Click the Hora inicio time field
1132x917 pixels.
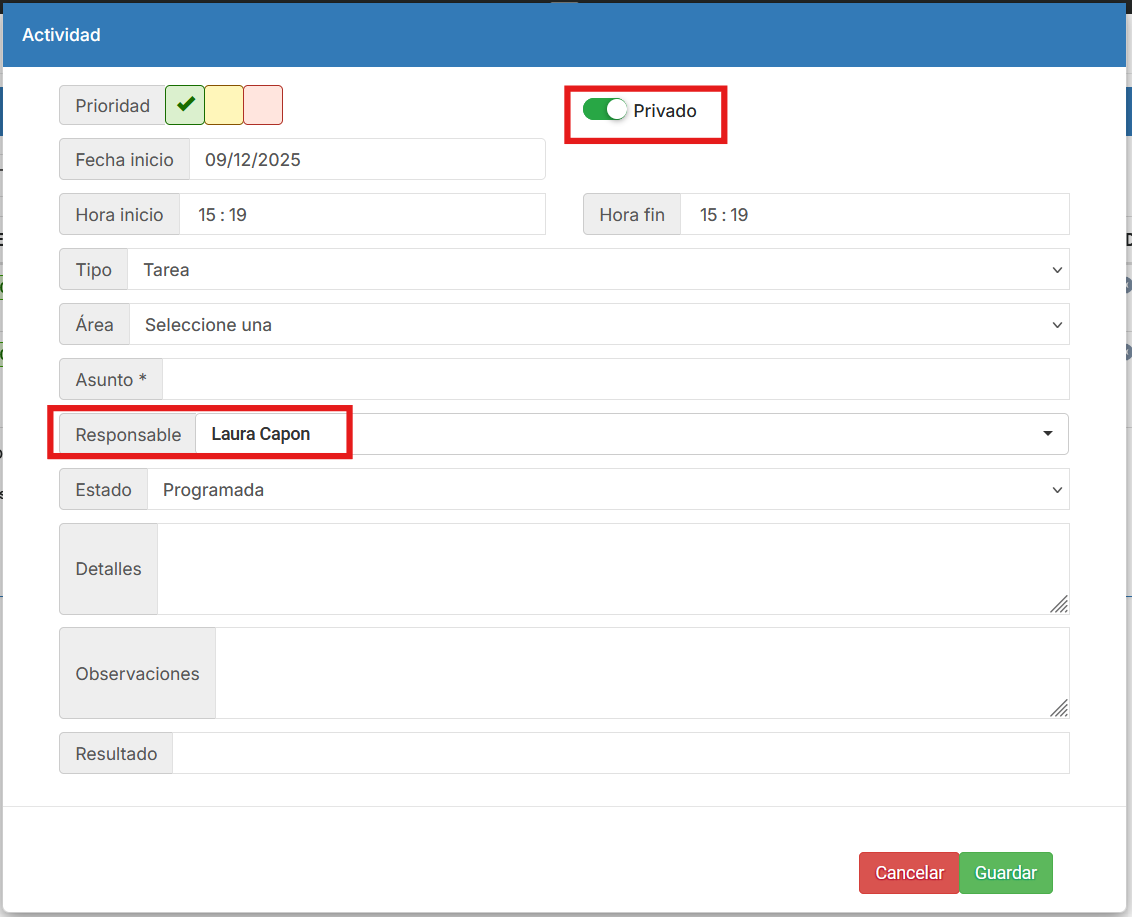point(361,215)
